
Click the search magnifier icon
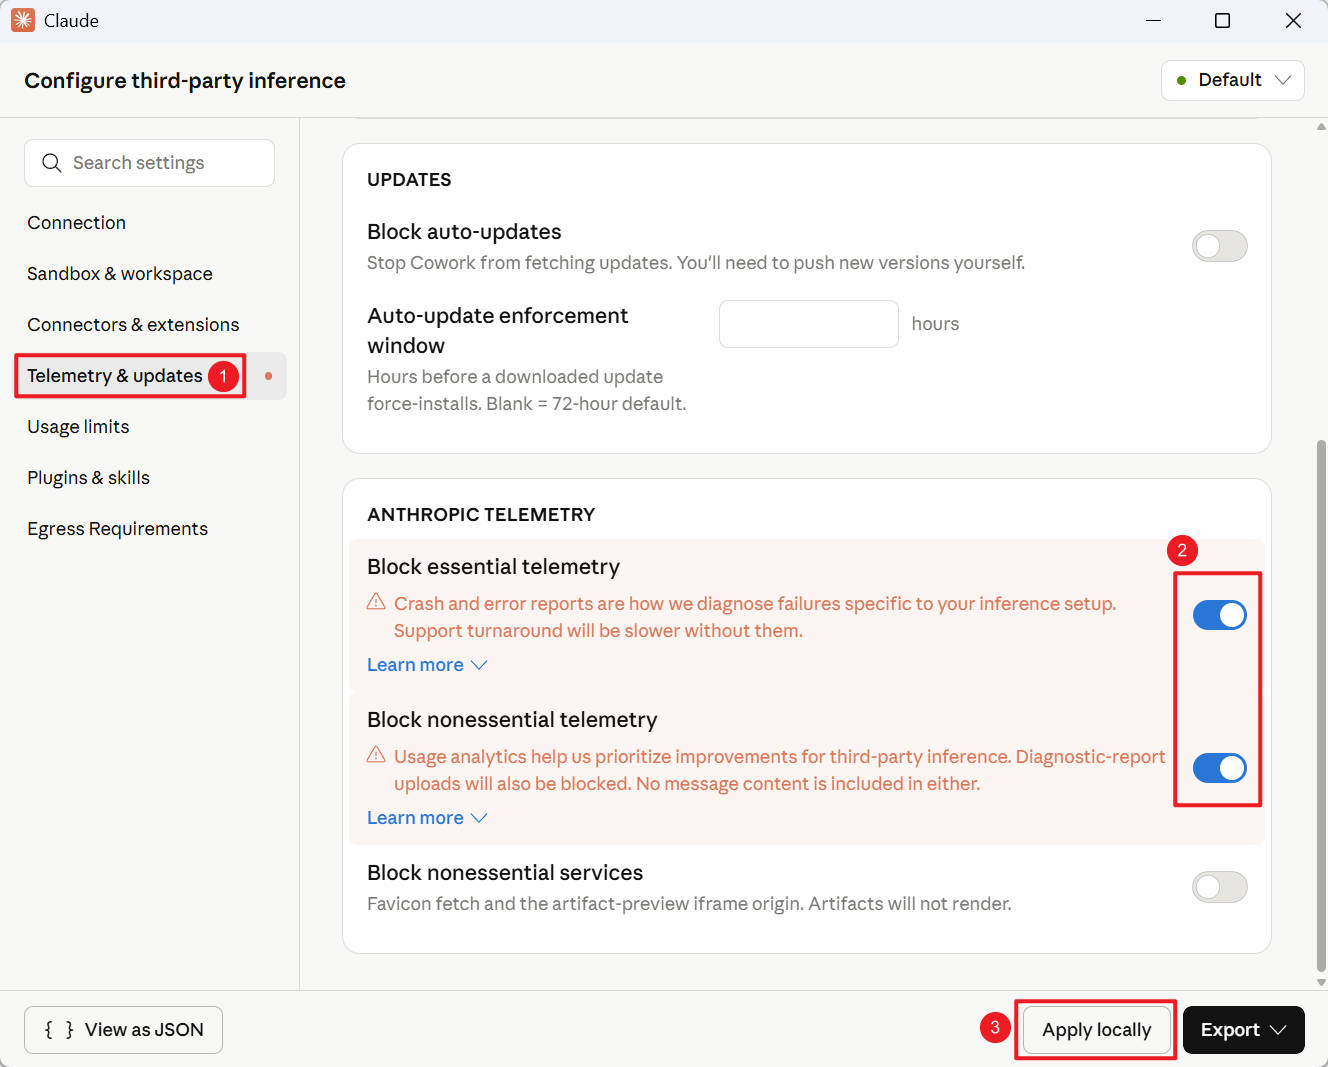pos(52,163)
